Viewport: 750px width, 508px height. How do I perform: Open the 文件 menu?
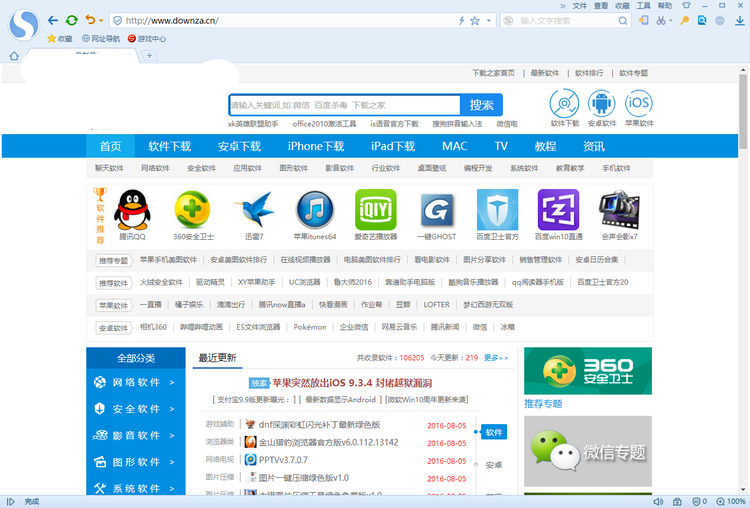(x=579, y=6)
